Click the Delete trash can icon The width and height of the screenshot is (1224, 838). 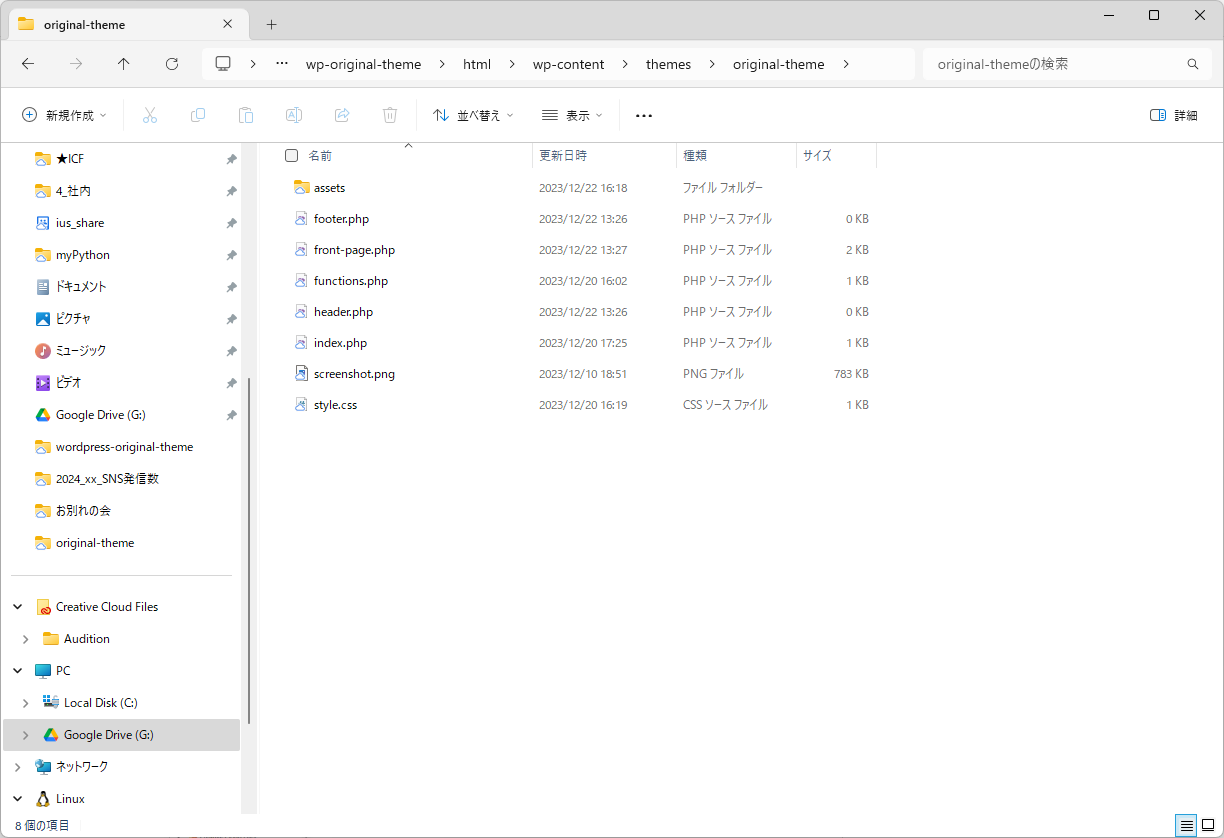(x=390, y=115)
